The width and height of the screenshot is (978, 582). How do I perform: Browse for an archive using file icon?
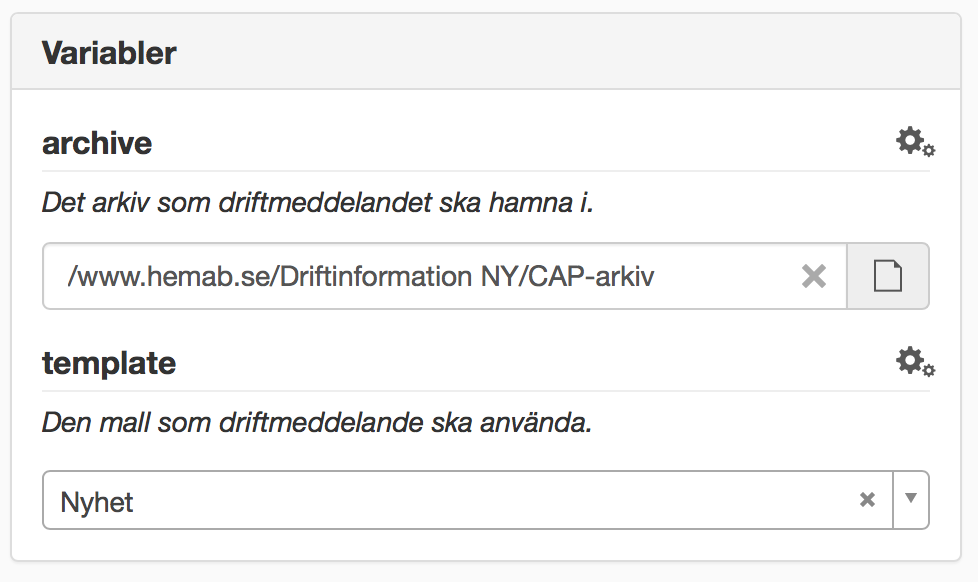tap(888, 276)
